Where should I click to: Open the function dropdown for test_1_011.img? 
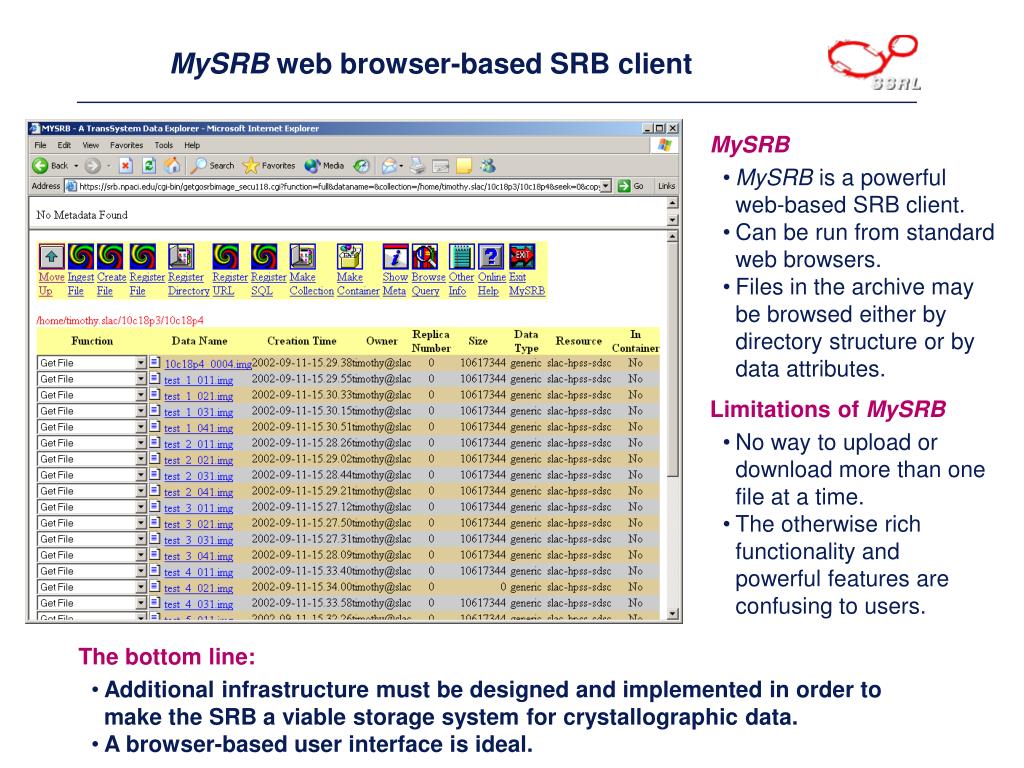point(140,379)
